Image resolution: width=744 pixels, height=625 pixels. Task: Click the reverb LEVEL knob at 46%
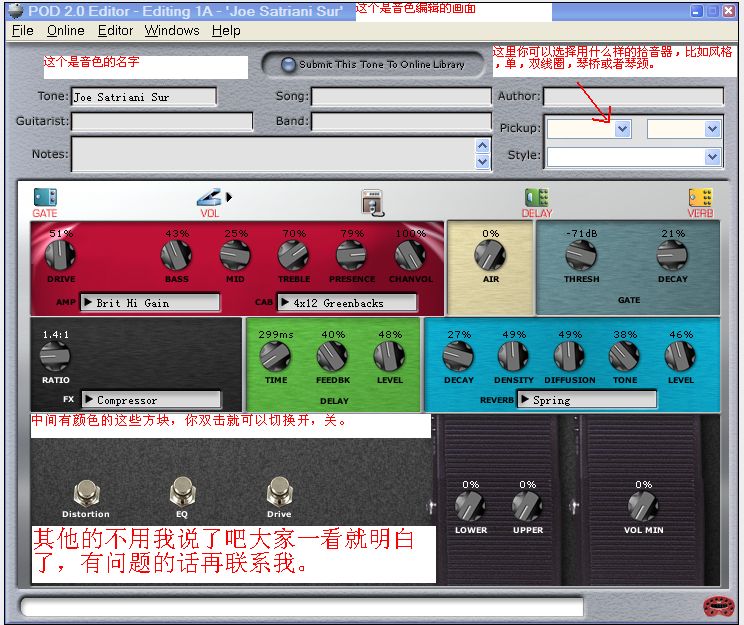pos(680,356)
